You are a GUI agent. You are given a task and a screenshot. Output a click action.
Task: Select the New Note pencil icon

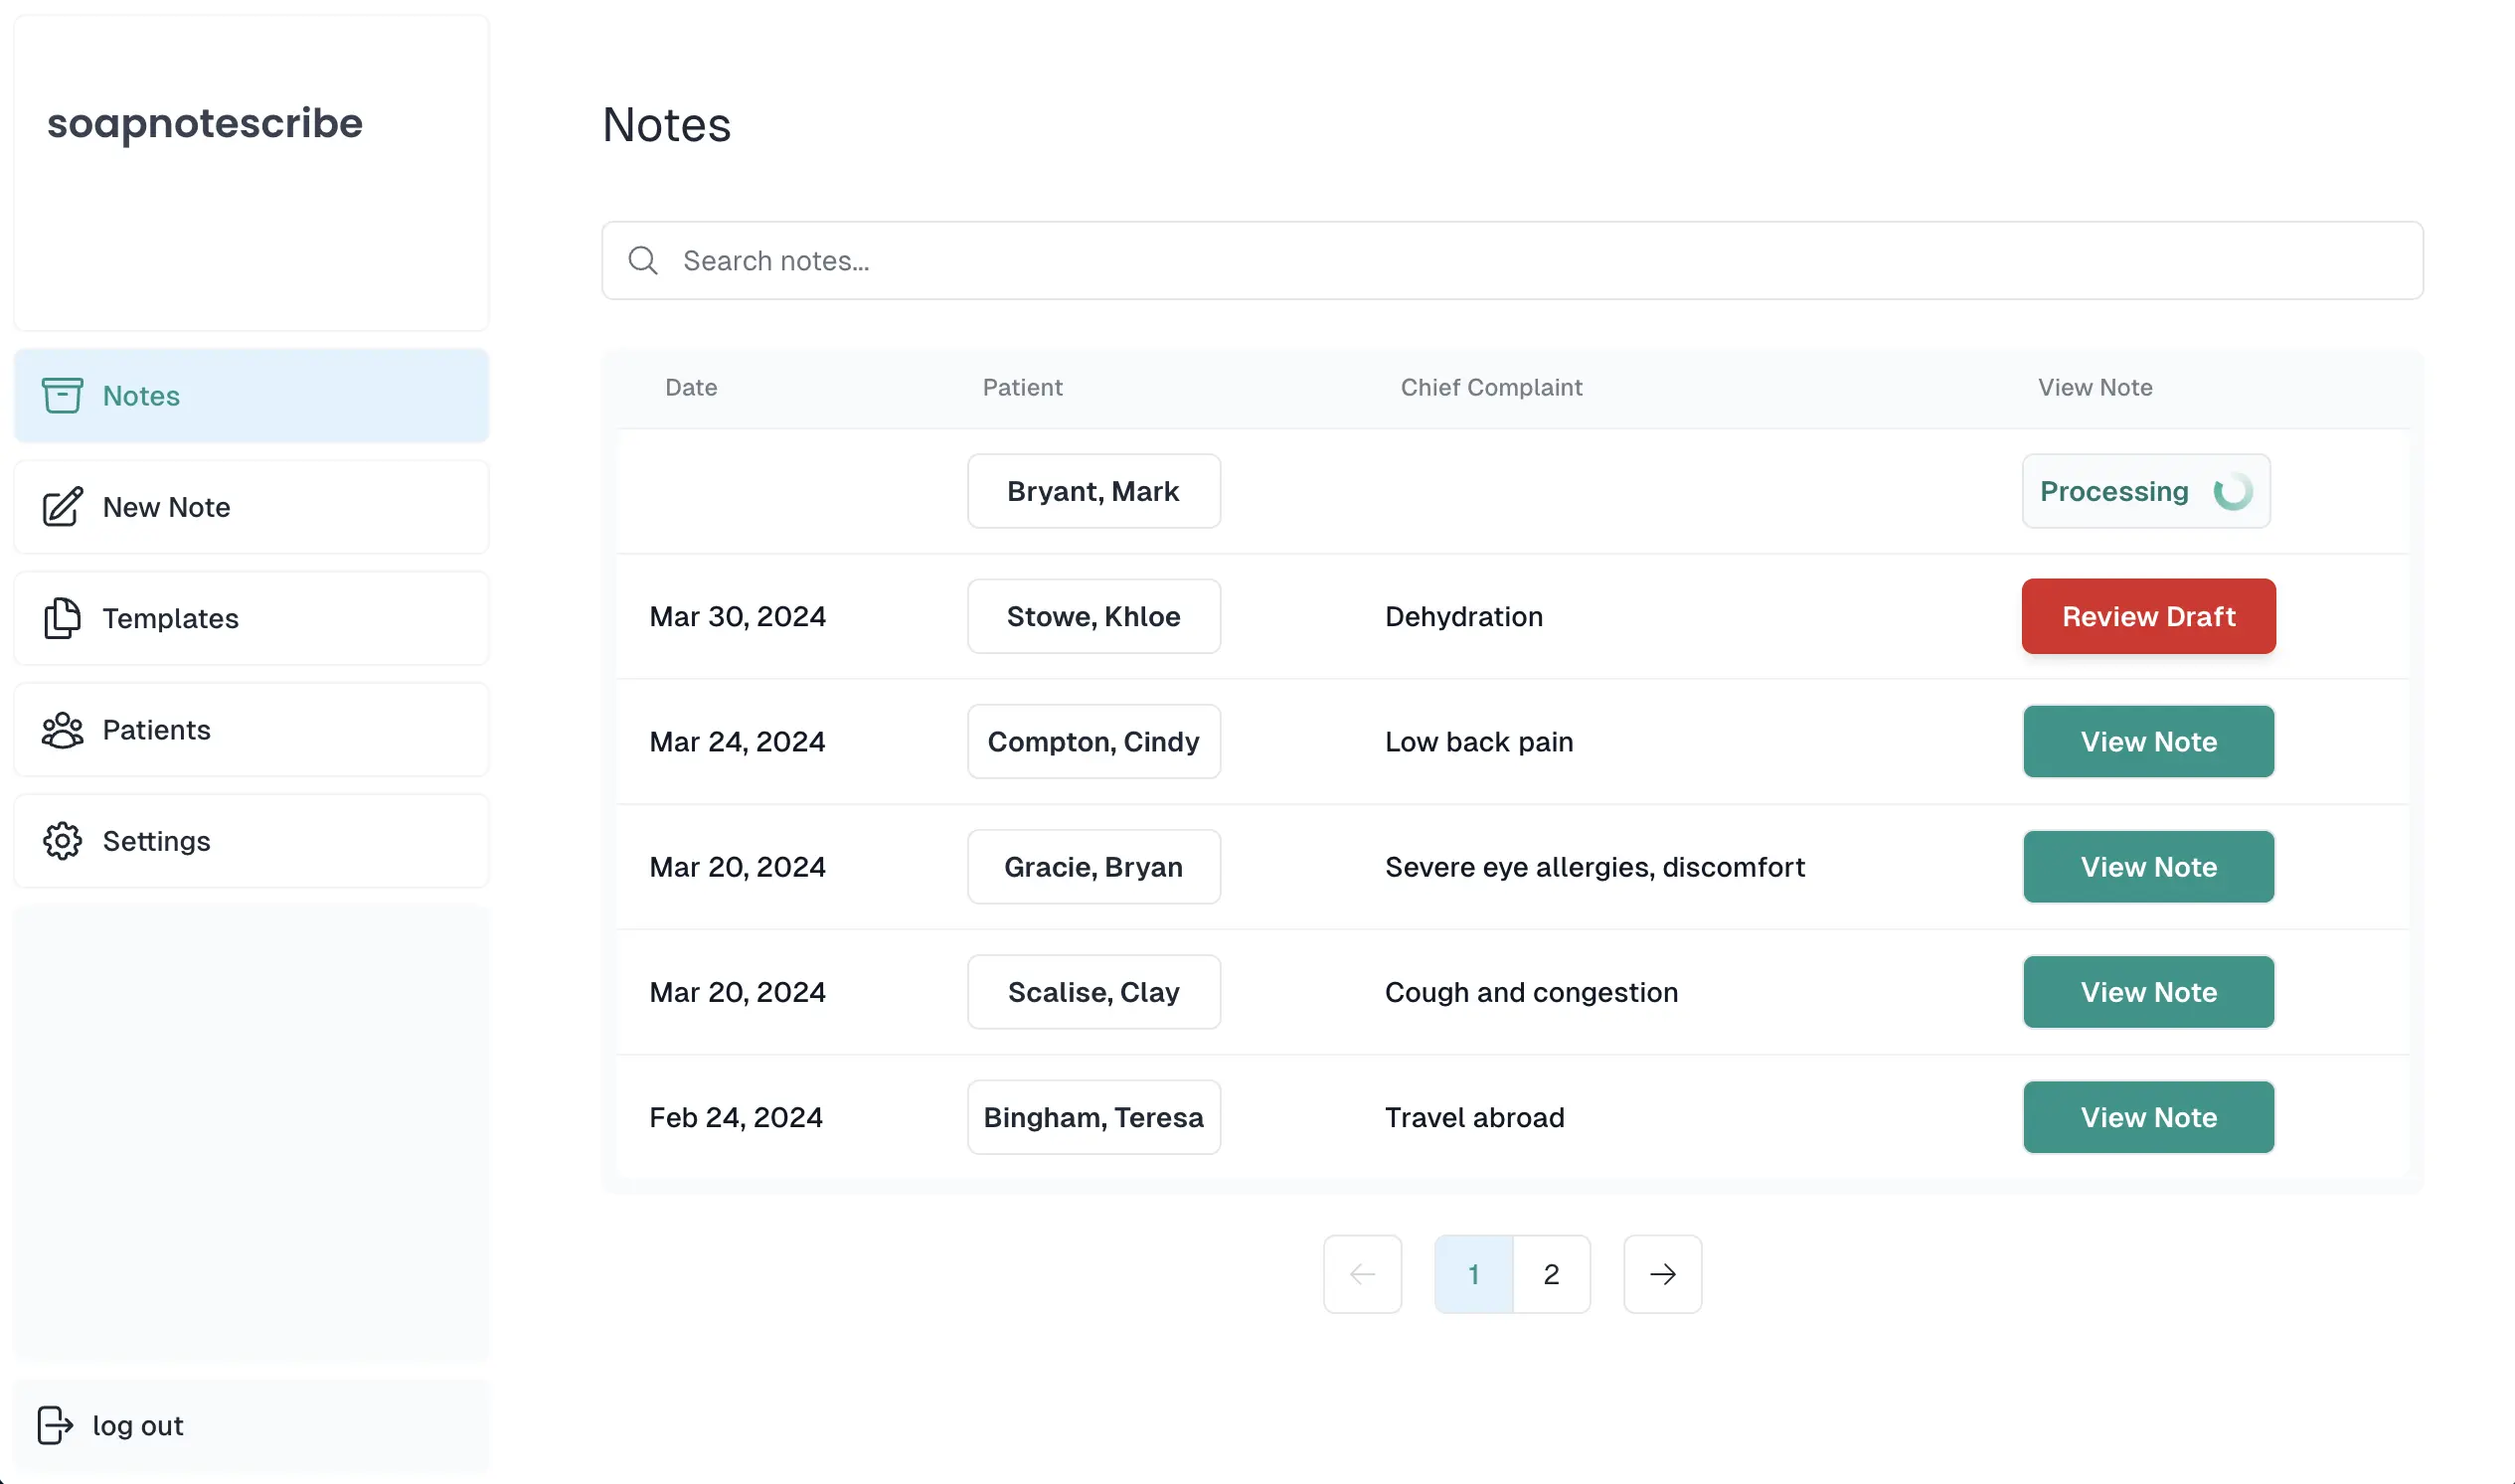tap(62, 507)
